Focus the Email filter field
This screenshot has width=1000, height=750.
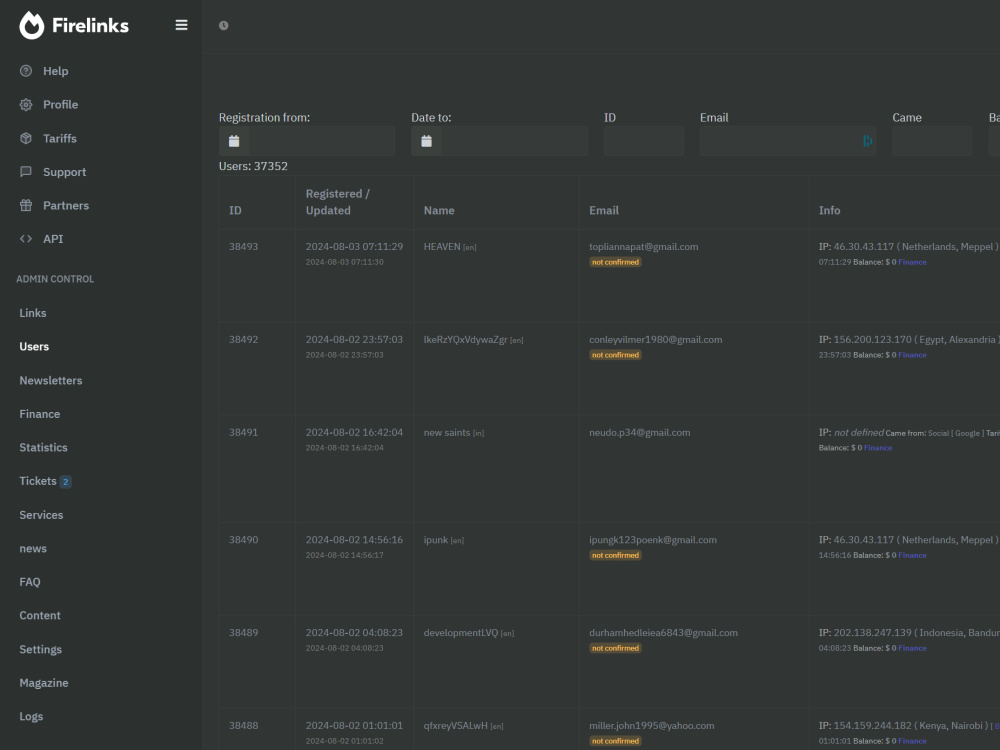coord(788,141)
